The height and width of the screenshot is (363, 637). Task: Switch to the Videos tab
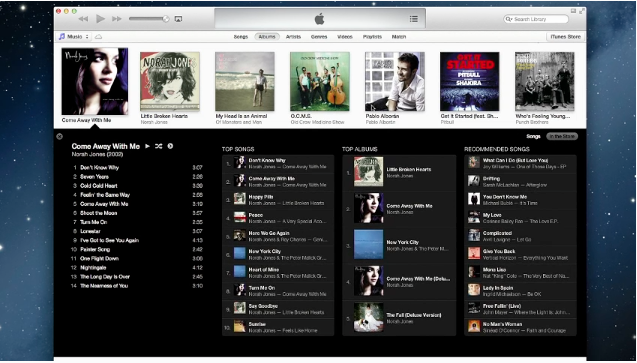click(344, 37)
